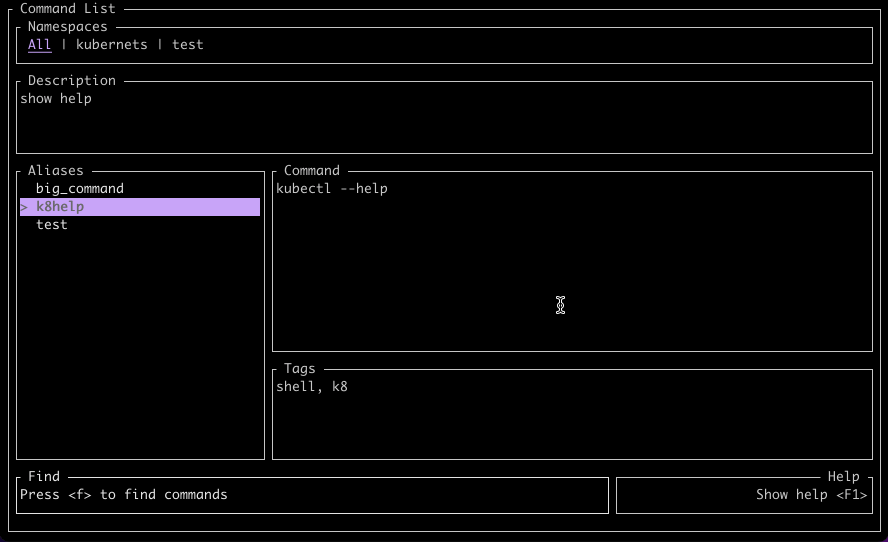Click the '>' selection marker beside k8help
The image size is (888, 542).
click(24, 207)
